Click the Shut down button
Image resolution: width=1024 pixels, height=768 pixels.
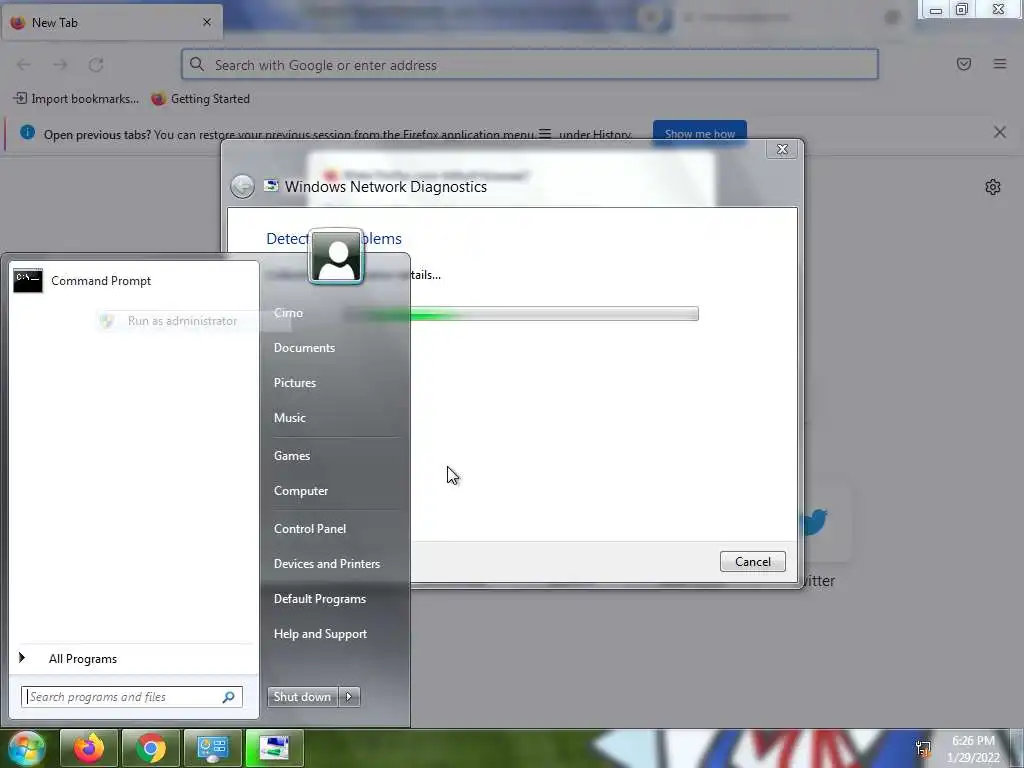coord(302,697)
